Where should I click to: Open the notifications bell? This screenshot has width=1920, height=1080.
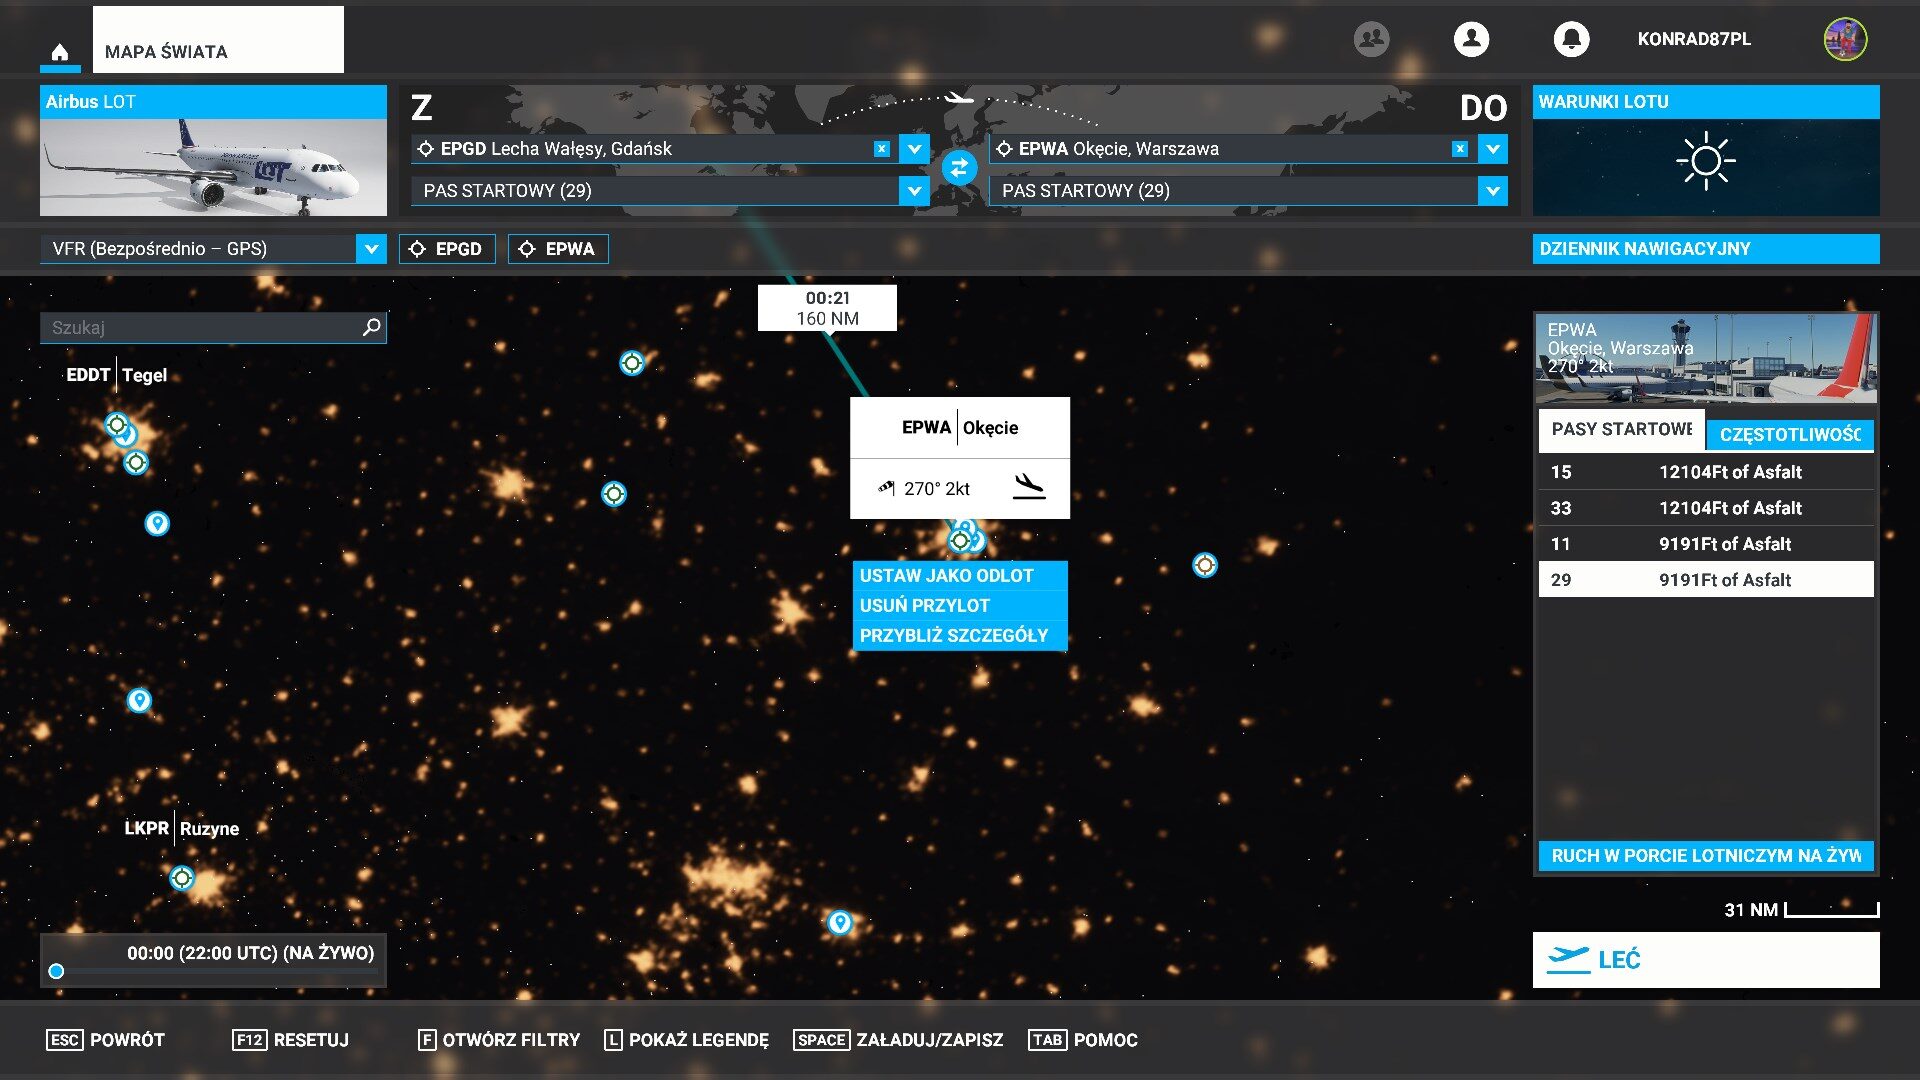(1571, 39)
